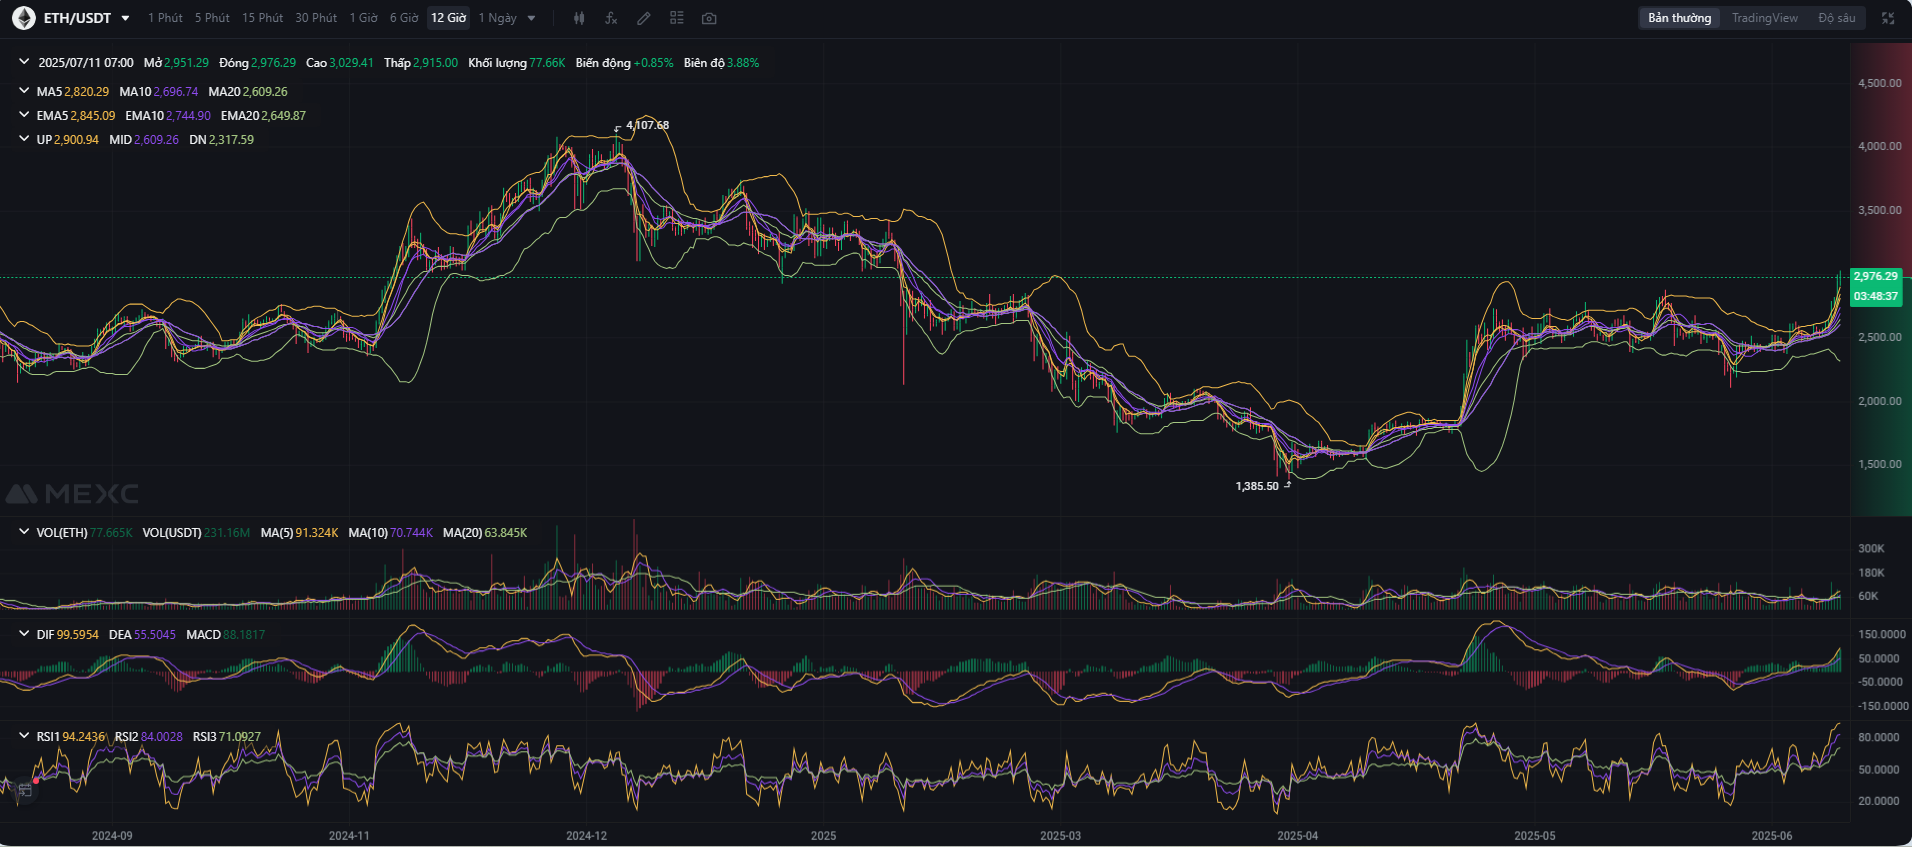This screenshot has height=847, width=1912.
Task: Click the EMA10 2,744.90 label
Action: coord(168,115)
